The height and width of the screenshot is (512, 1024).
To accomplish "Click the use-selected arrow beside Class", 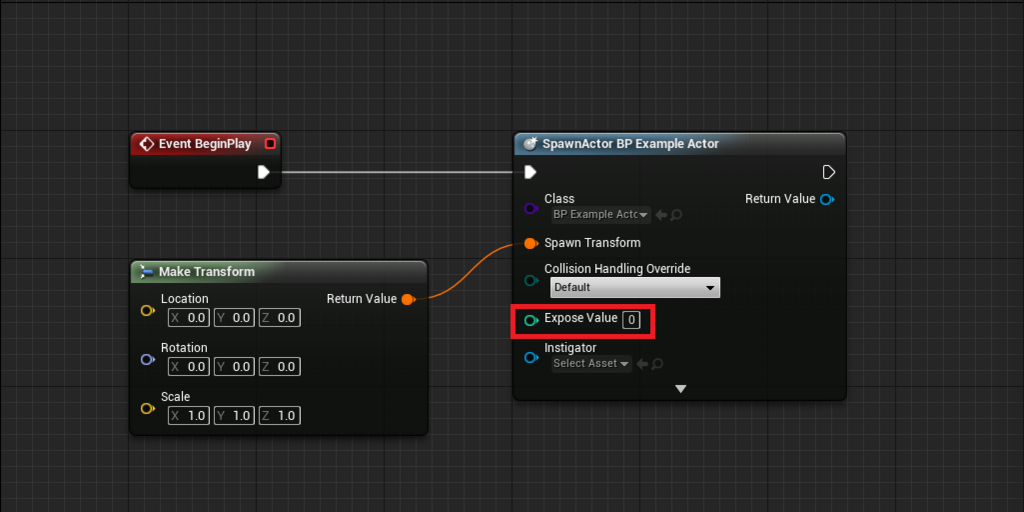I will pyautogui.click(x=661, y=214).
